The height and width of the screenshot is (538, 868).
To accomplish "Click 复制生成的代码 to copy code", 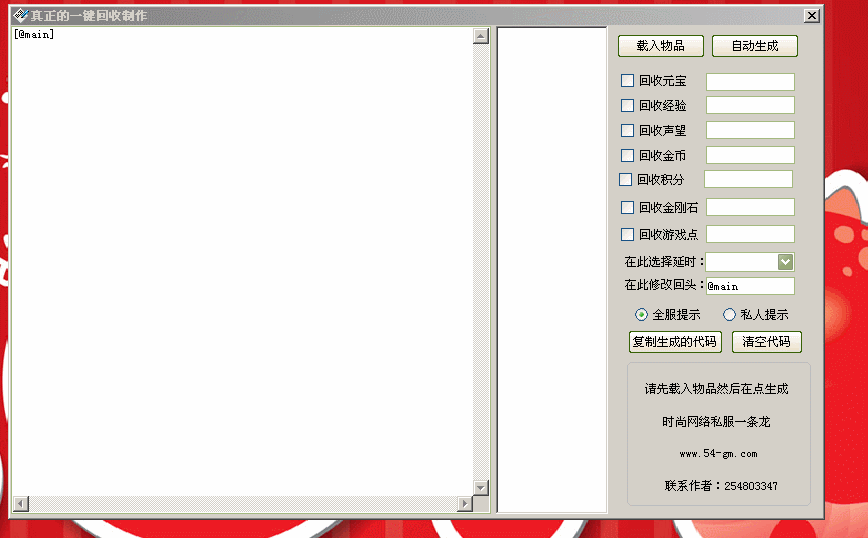I will (675, 341).
